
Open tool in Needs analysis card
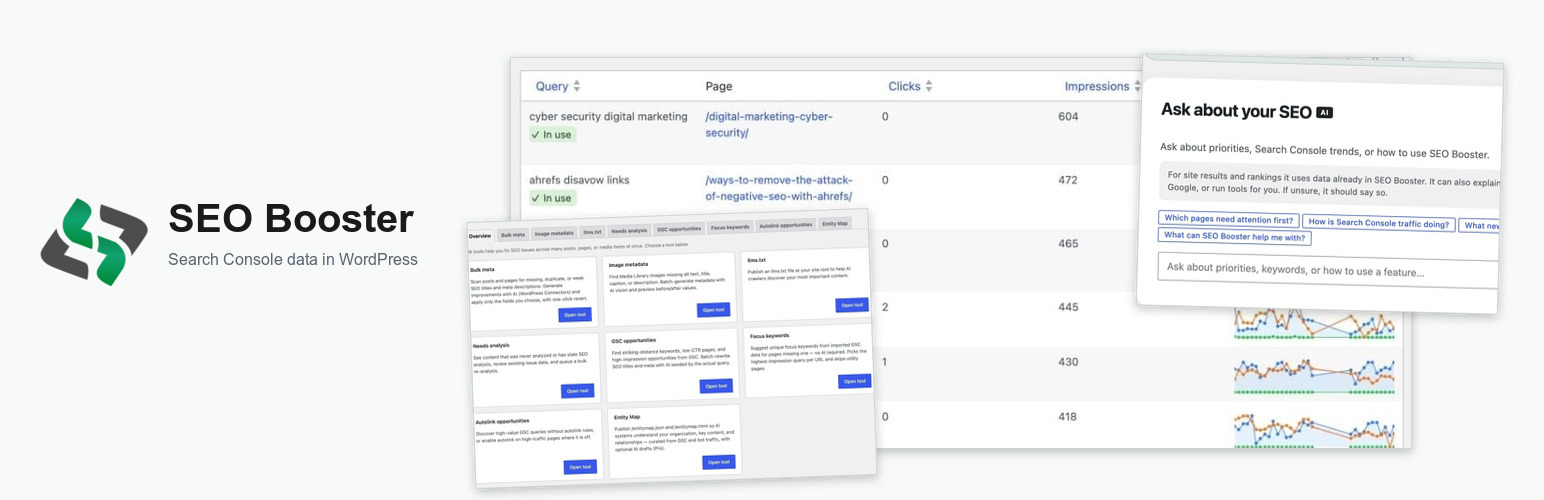[577, 391]
